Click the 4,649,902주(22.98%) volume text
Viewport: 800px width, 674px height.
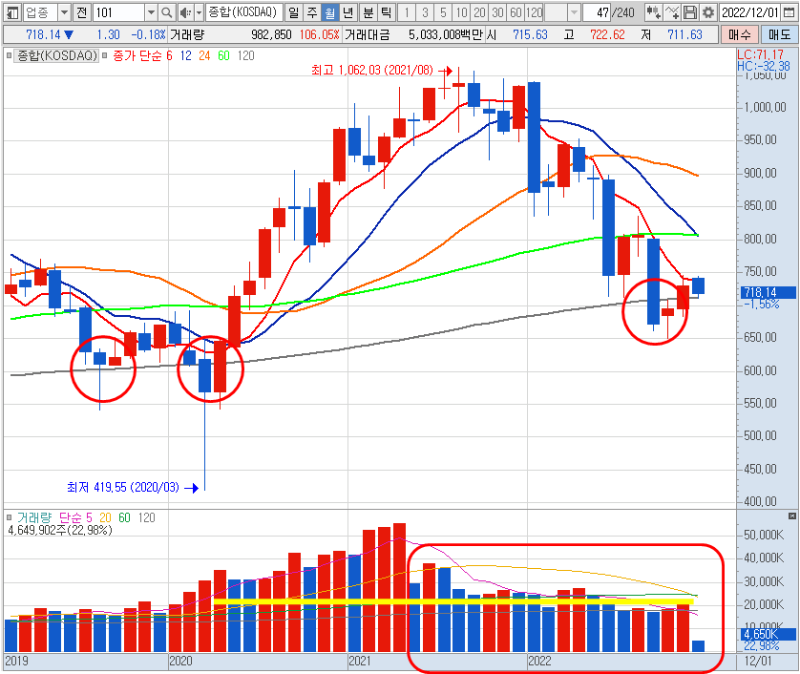[60, 530]
